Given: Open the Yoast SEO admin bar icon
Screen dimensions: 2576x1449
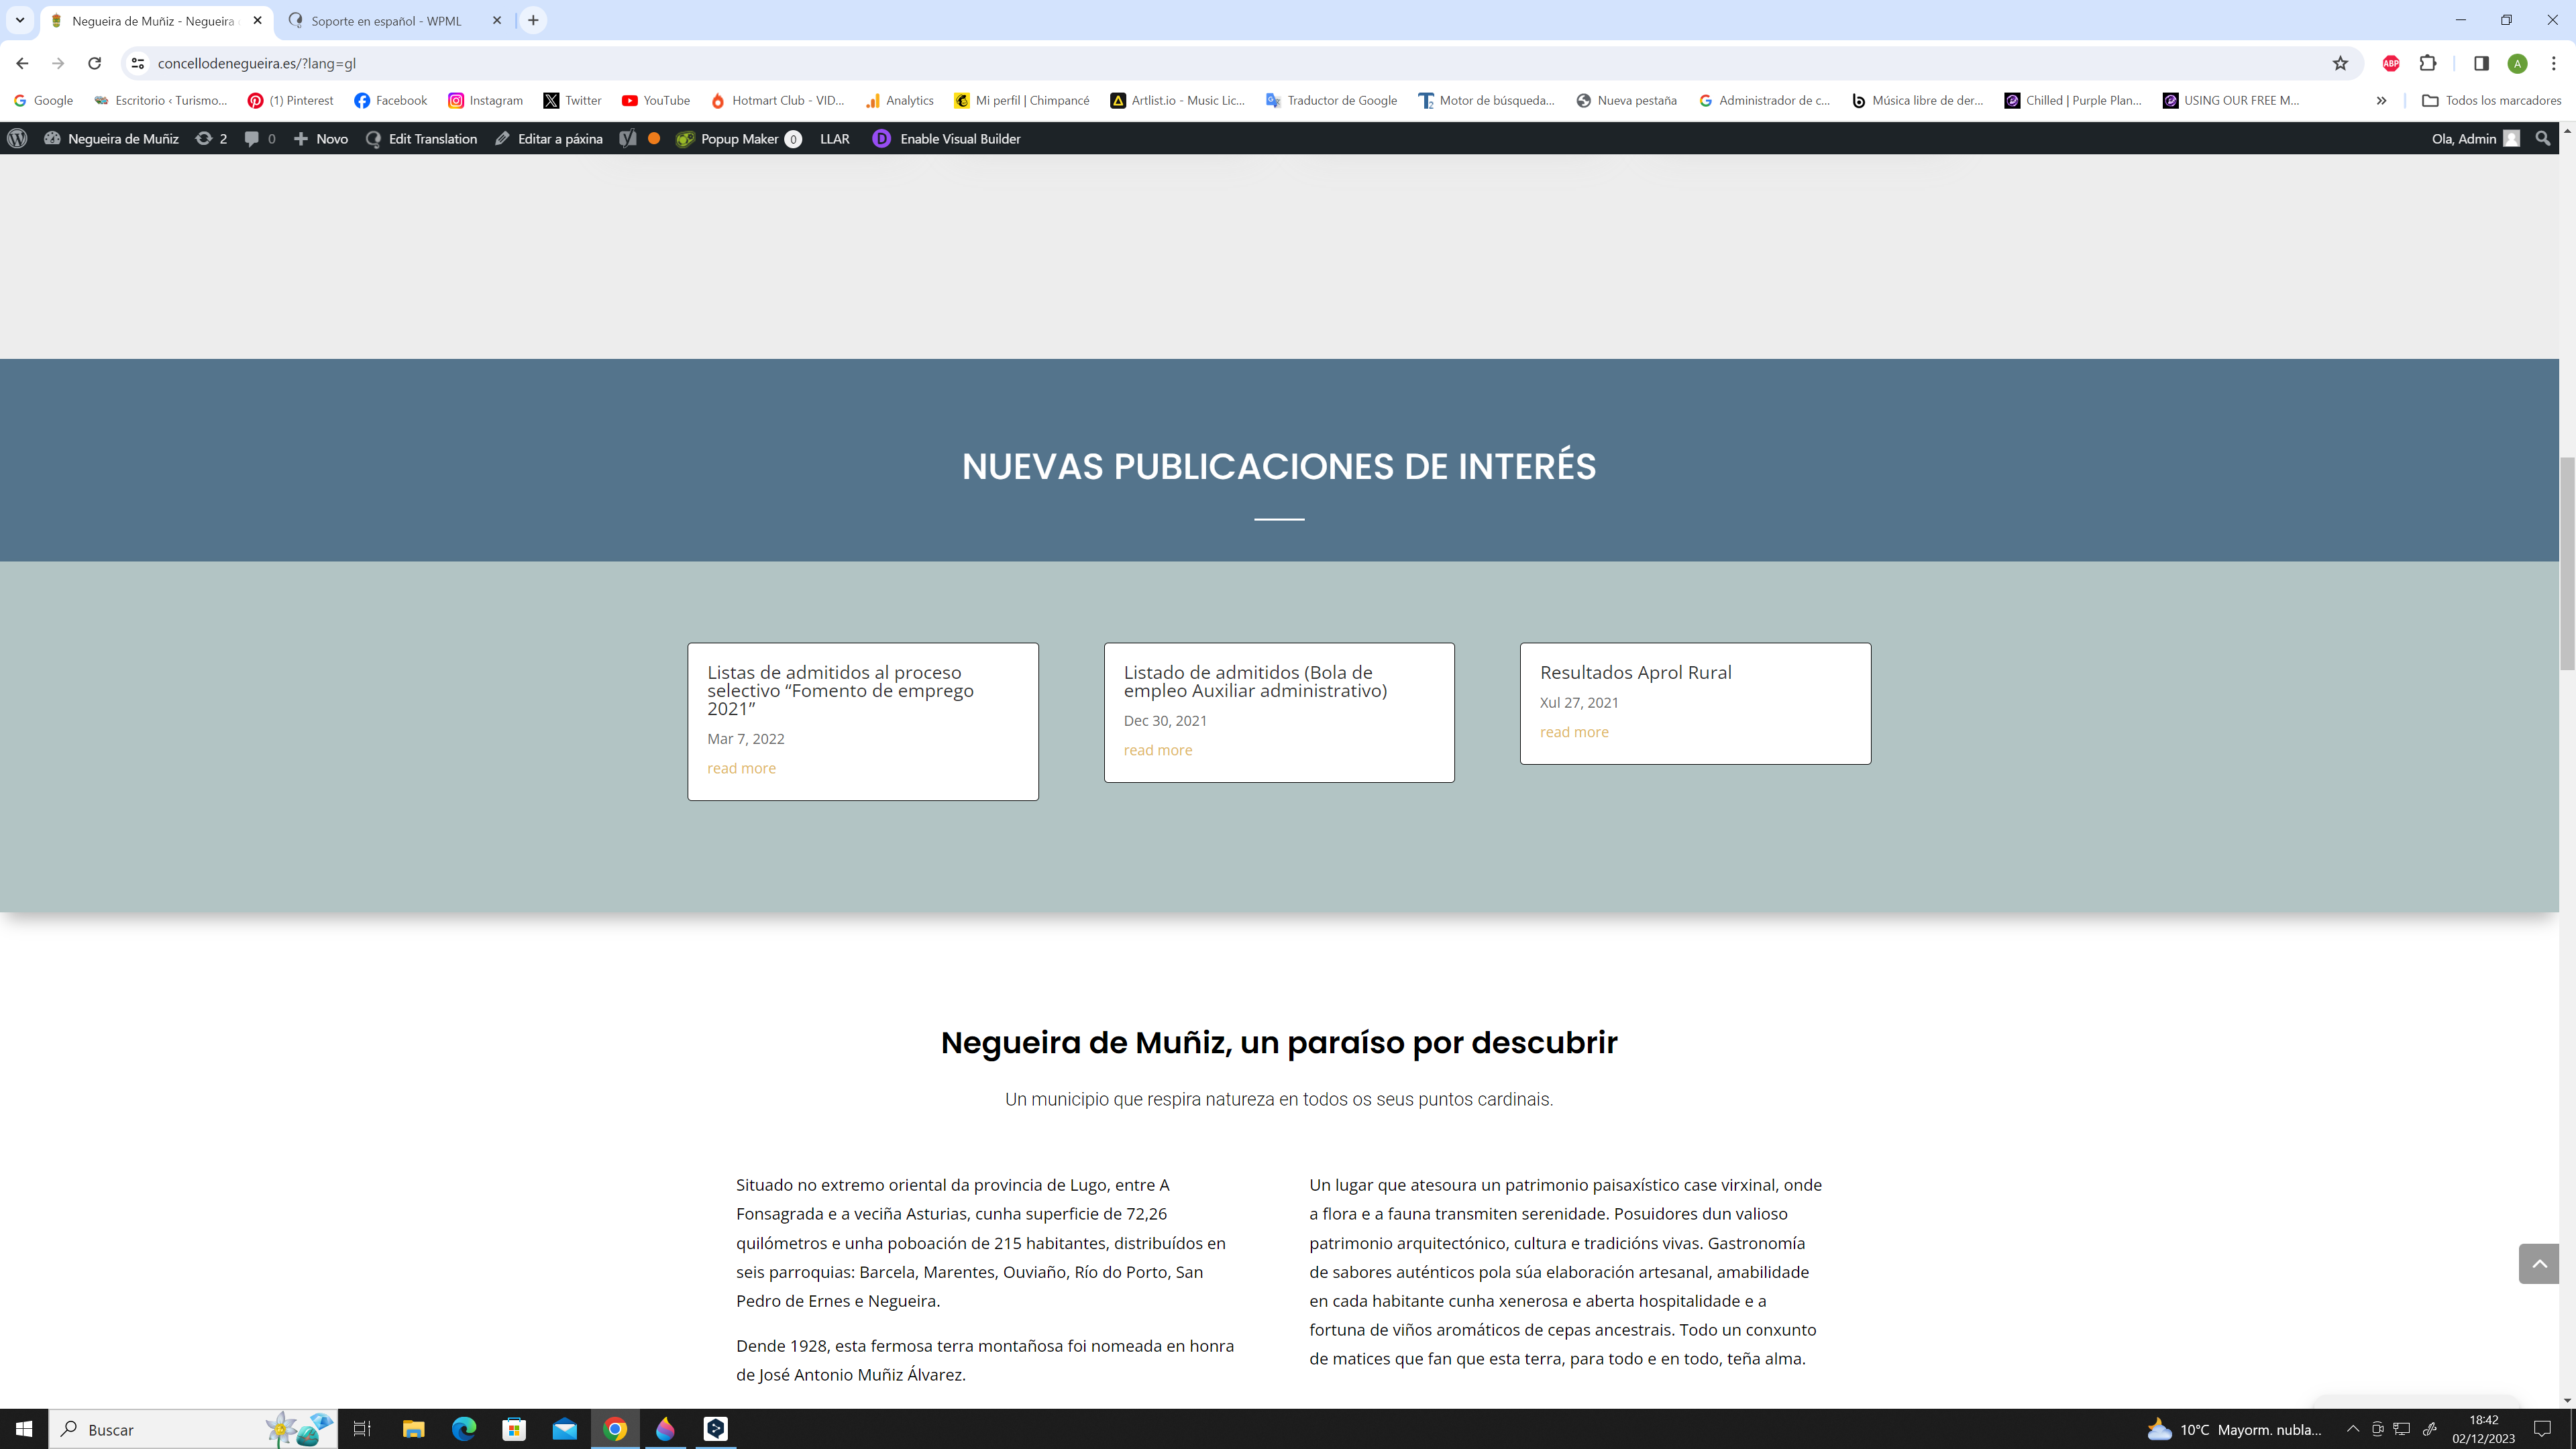Looking at the screenshot, I should coord(628,139).
